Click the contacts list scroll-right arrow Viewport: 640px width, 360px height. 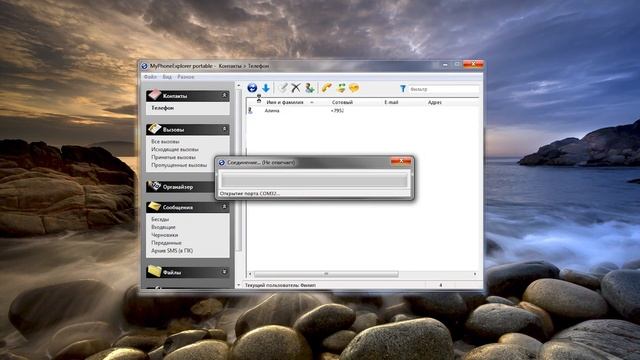click(x=475, y=274)
